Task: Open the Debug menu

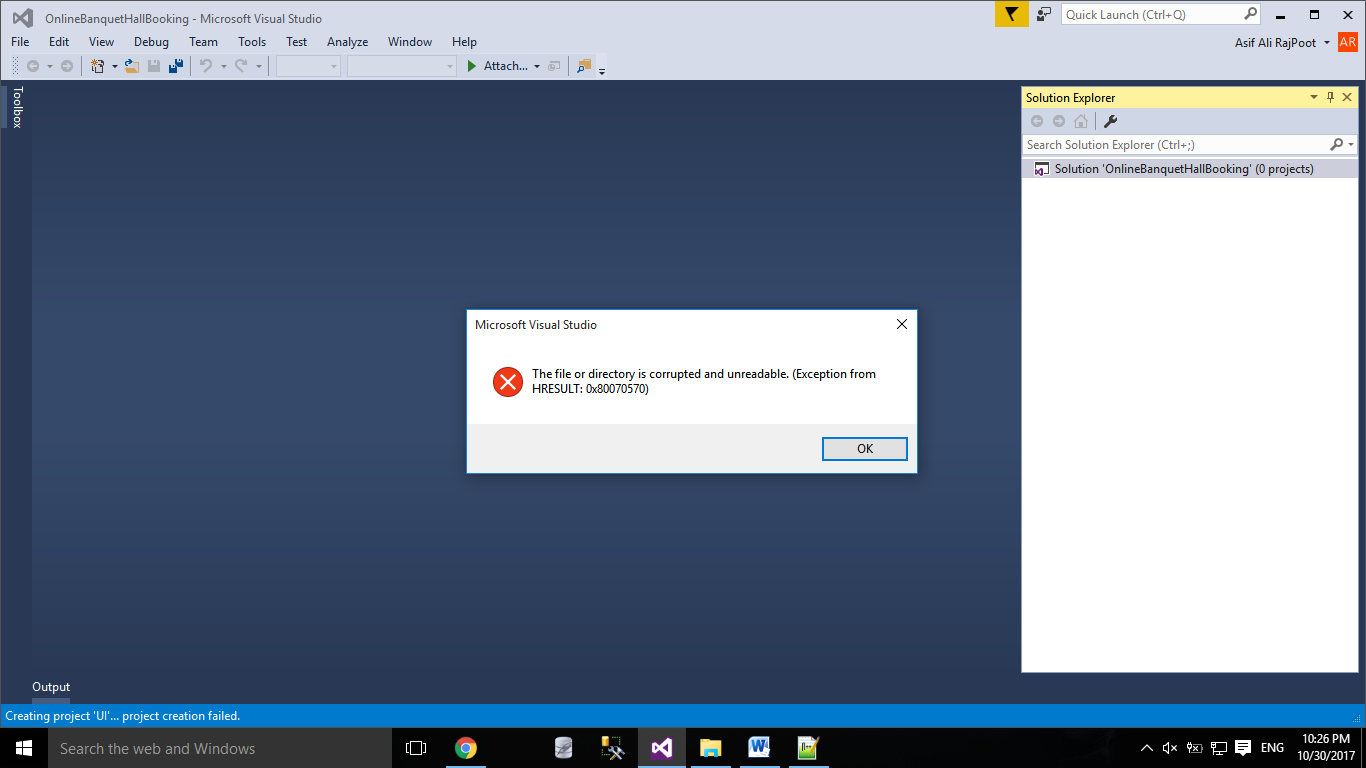Action: click(x=151, y=42)
